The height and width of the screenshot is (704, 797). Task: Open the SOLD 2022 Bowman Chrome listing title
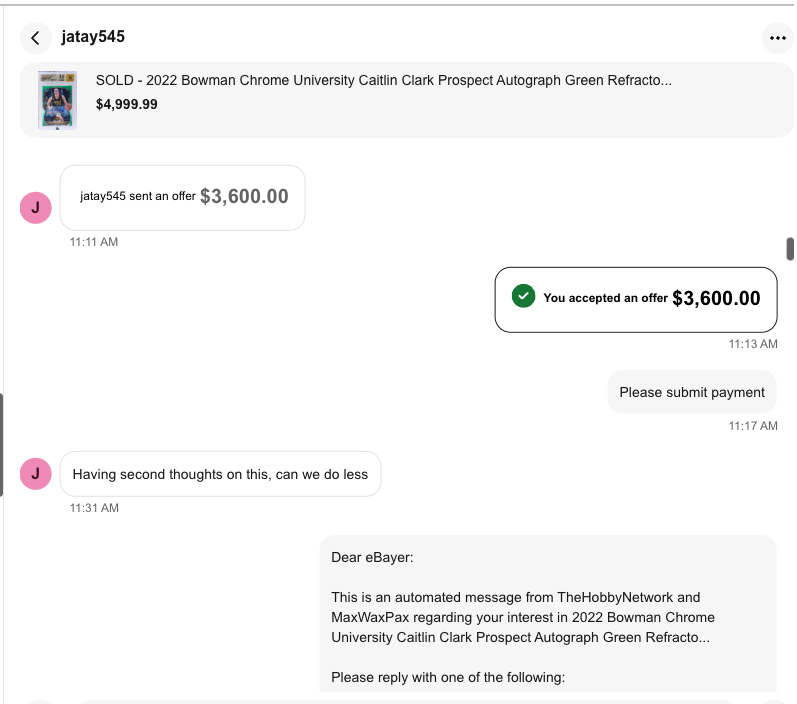384,80
